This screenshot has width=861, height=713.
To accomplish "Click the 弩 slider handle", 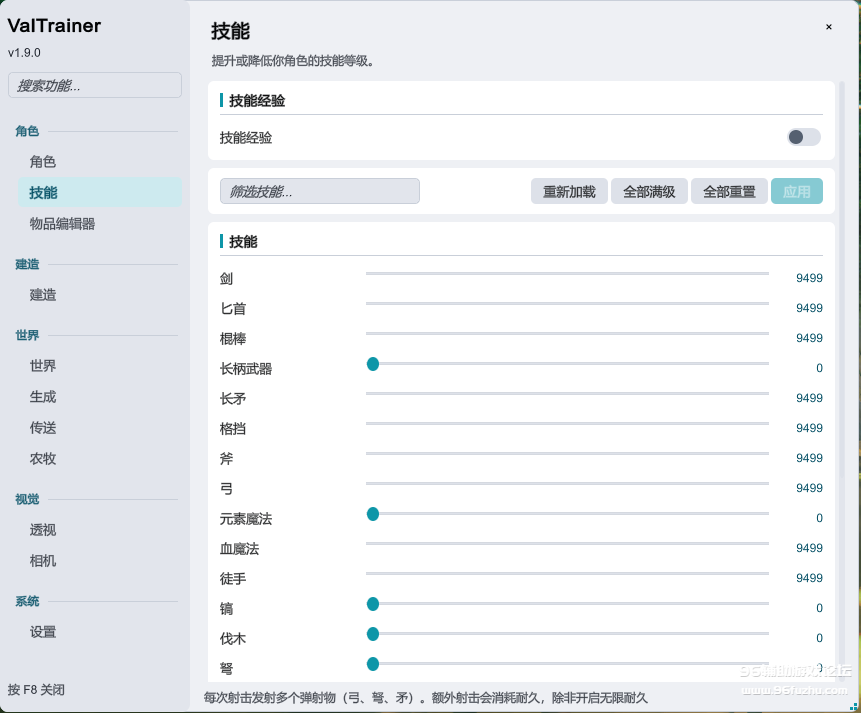I will (373, 664).
